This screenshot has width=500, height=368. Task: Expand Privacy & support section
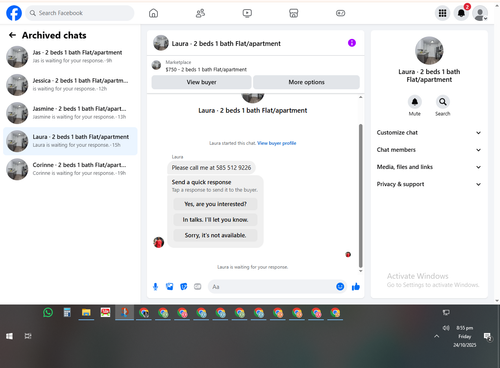click(x=429, y=184)
